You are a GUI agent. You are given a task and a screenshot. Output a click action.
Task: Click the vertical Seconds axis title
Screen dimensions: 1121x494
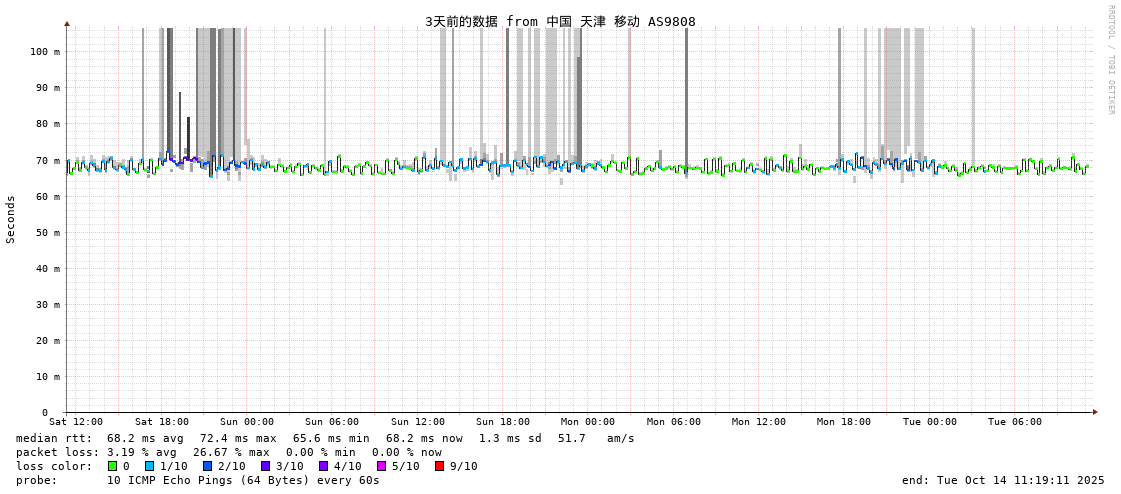11,219
